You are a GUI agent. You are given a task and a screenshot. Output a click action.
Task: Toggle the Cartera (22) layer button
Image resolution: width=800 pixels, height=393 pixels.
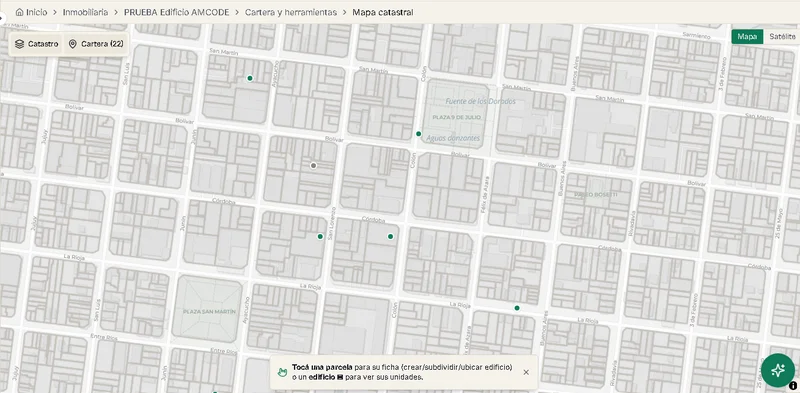[x=96, y=44]
